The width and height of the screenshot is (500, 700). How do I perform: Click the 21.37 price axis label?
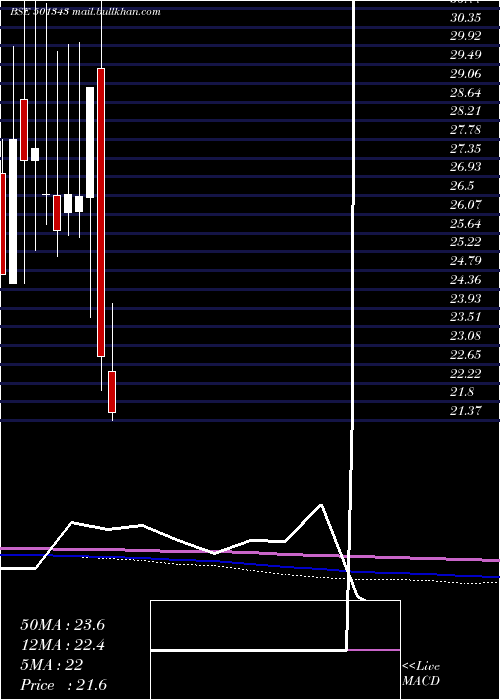coord(466,411)
